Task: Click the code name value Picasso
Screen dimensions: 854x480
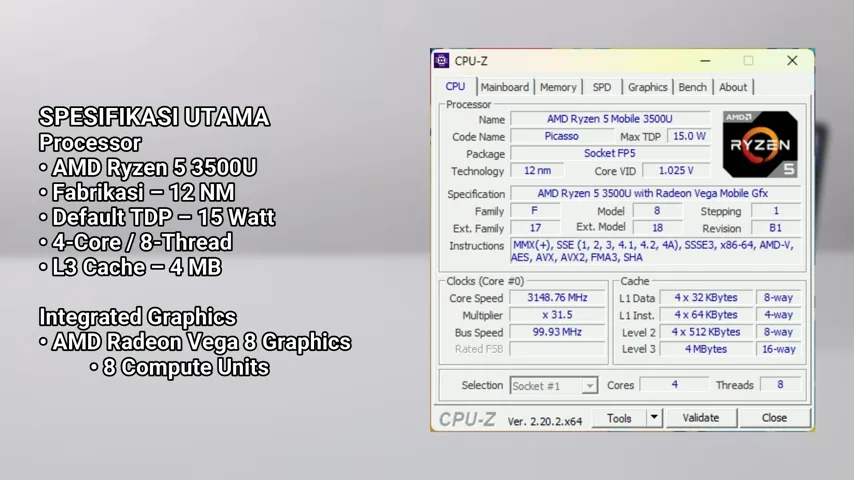Action: (x=562, y=136)
